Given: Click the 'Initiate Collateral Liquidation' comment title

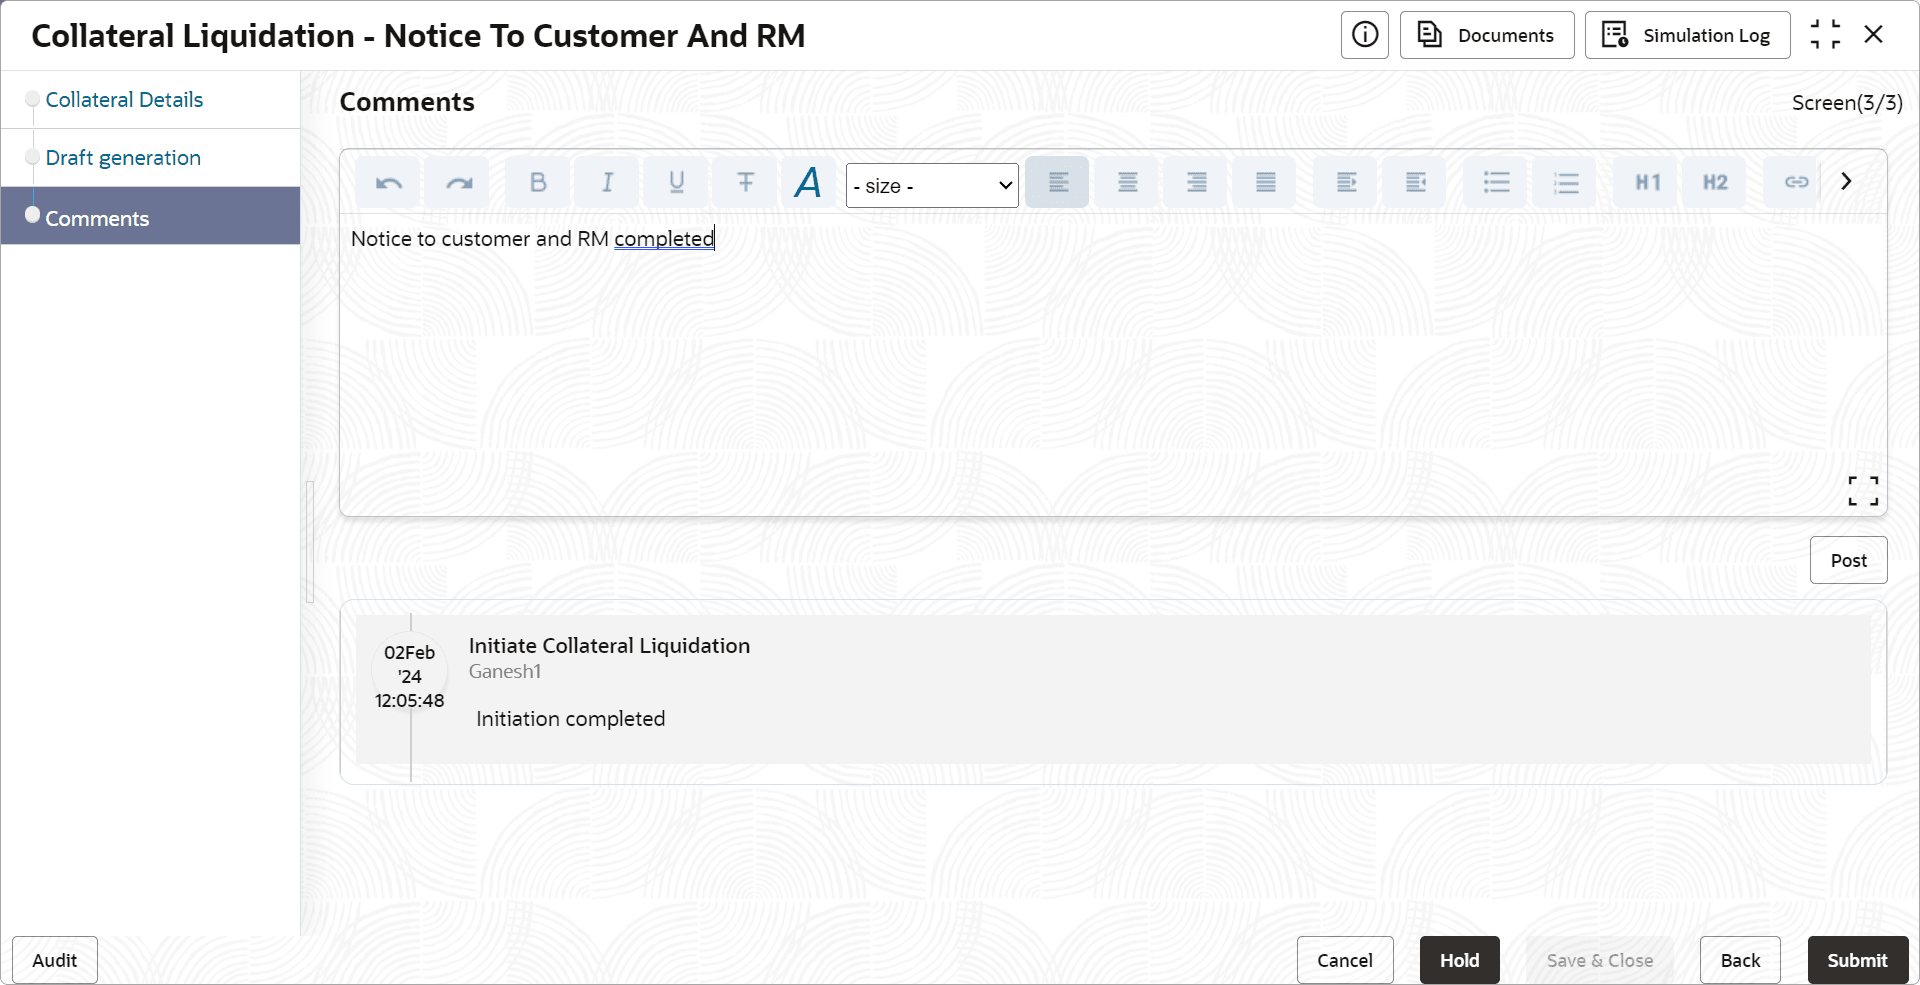Looking at the screenshot, I should tap(609, 646).
